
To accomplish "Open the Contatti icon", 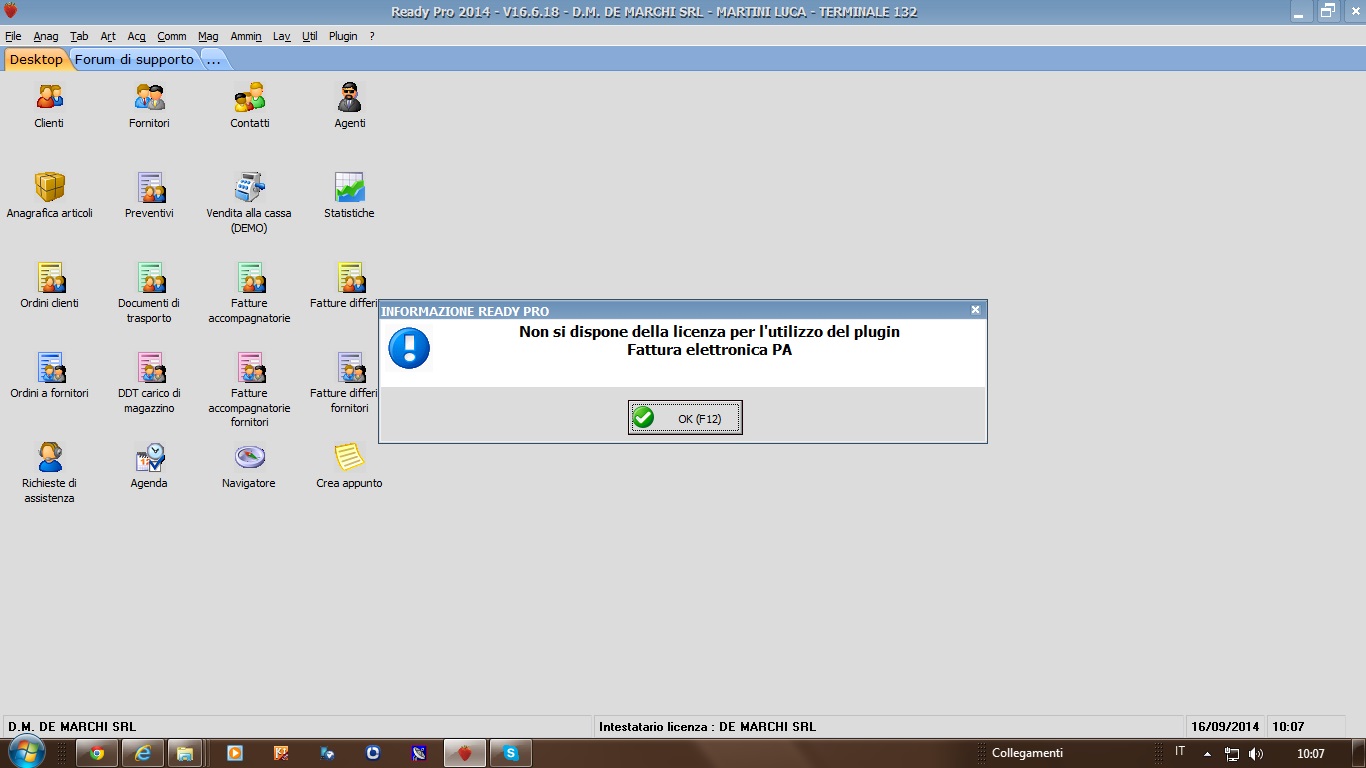I will (x=250, y=97).
